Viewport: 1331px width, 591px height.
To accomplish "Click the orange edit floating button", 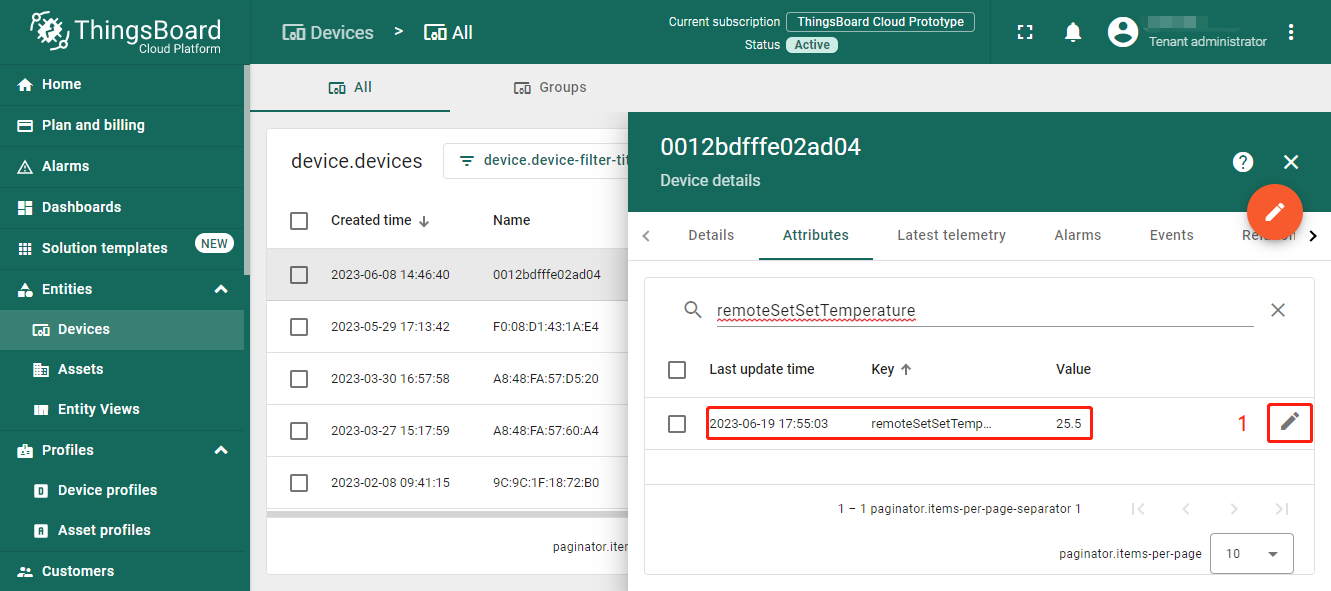I will tap(1275, 212).
